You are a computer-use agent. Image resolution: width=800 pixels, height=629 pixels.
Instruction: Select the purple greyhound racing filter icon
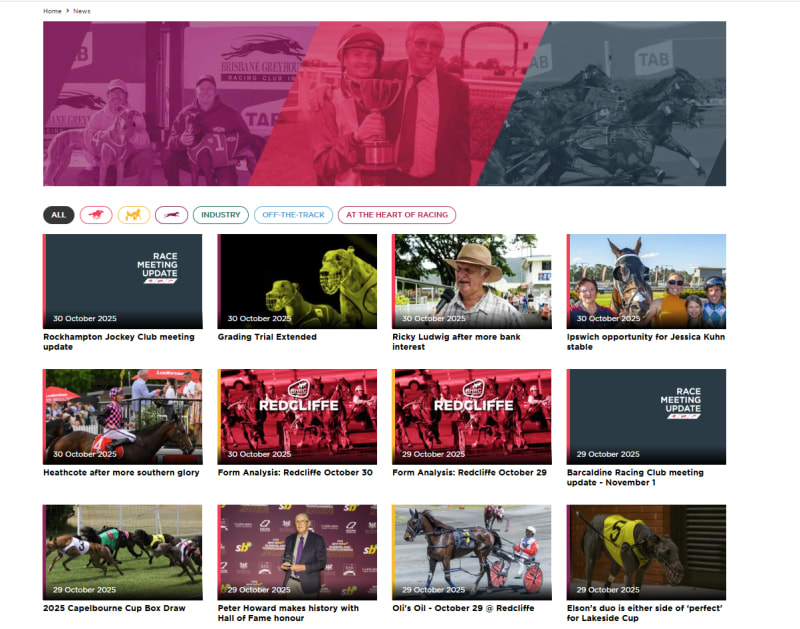pyautogui.click(x=171, y=215)
